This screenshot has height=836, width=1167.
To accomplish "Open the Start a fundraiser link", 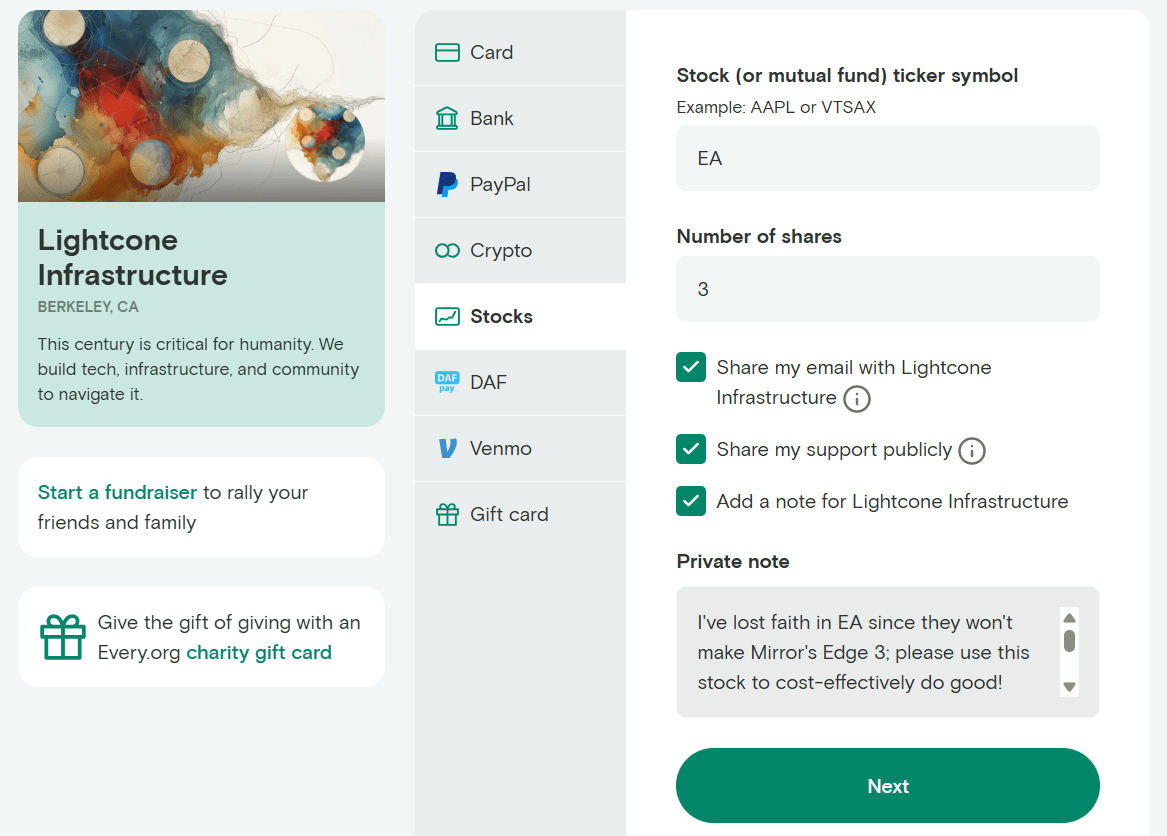I will (117, 492).
